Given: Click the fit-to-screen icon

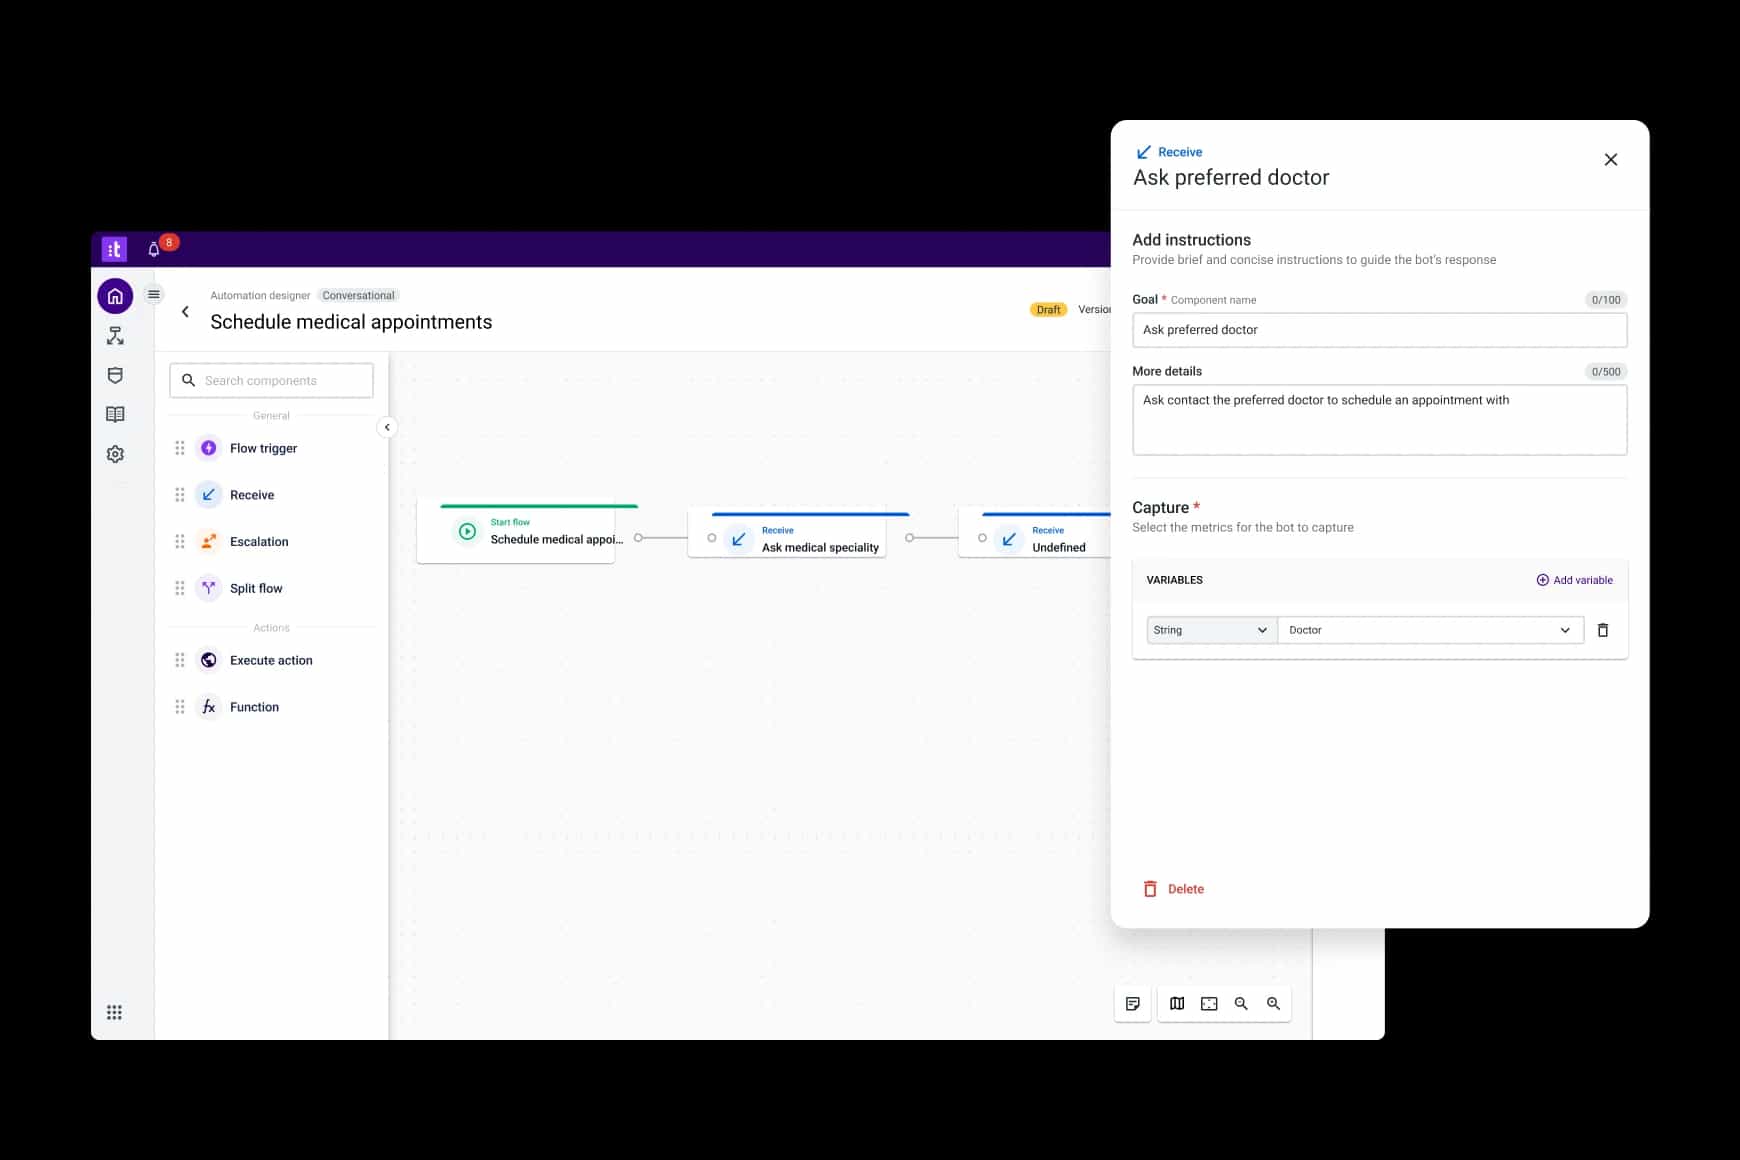Looking at the screenshot, I should 1209,1003.
